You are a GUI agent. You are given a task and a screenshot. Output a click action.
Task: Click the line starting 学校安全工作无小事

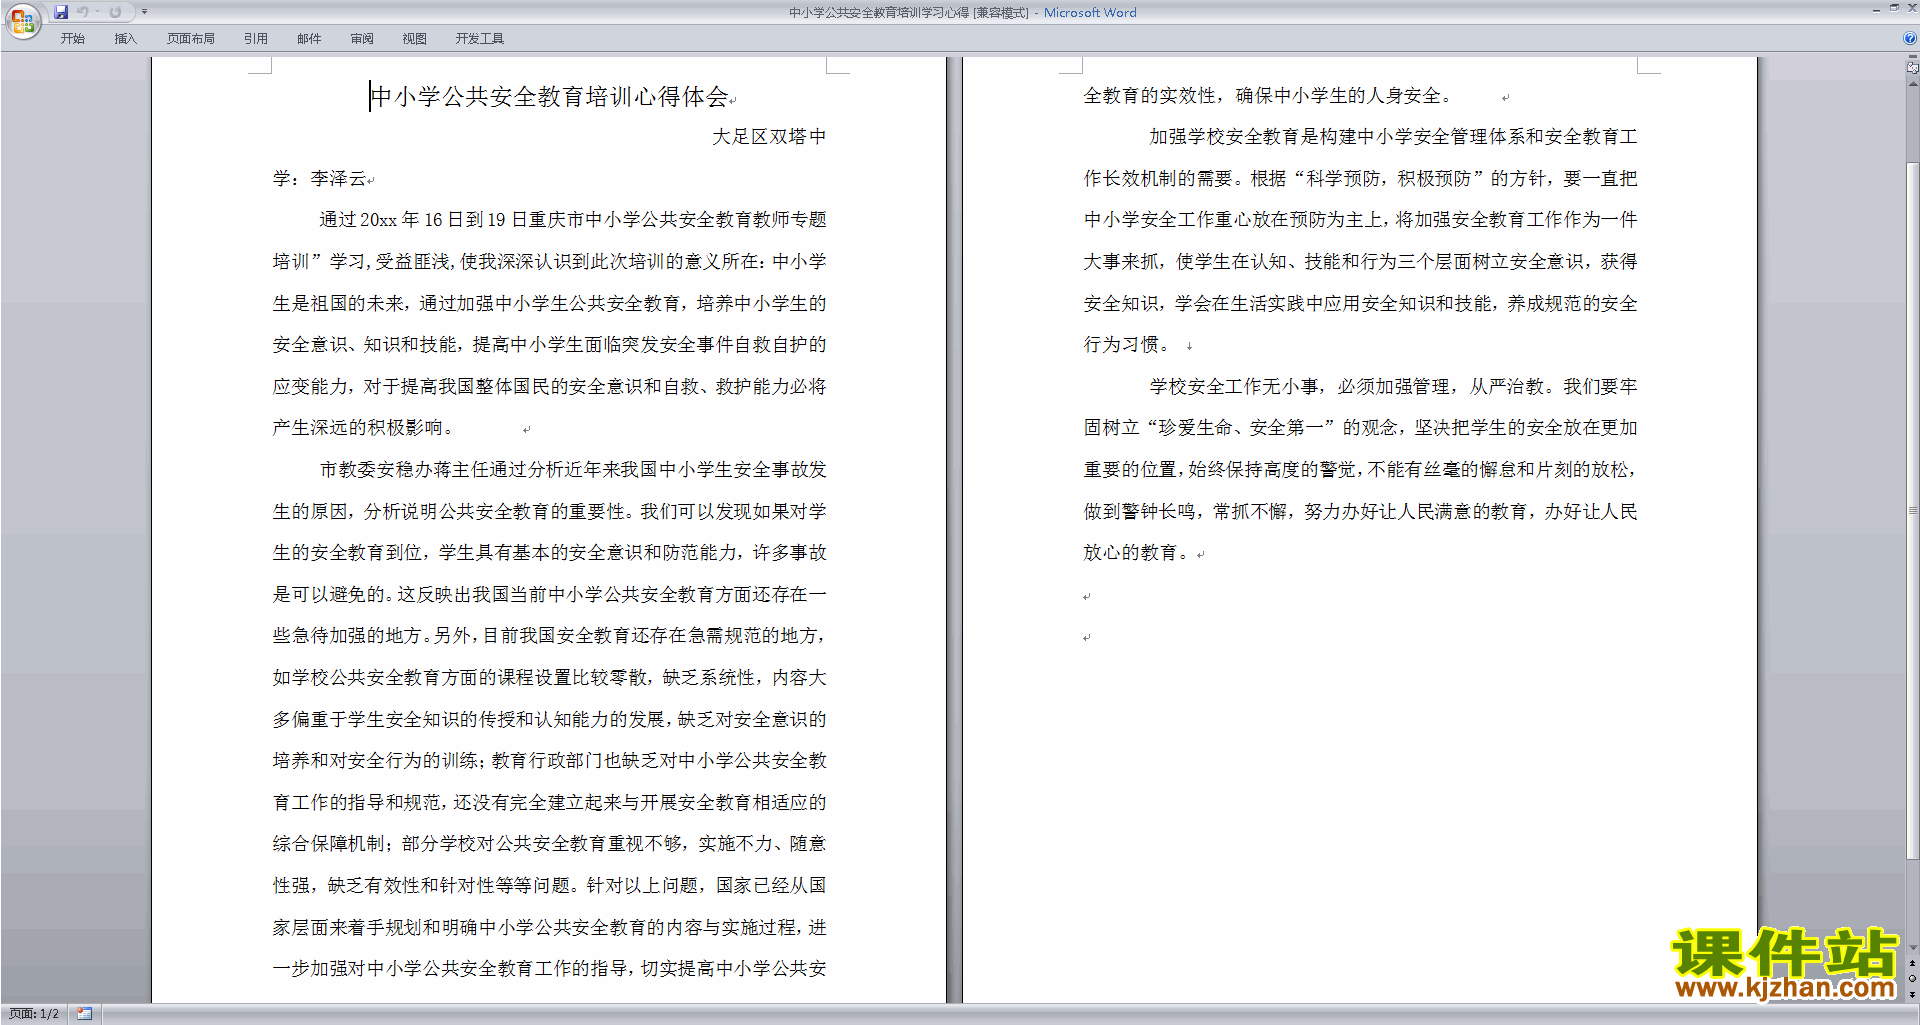(1393, 387)
